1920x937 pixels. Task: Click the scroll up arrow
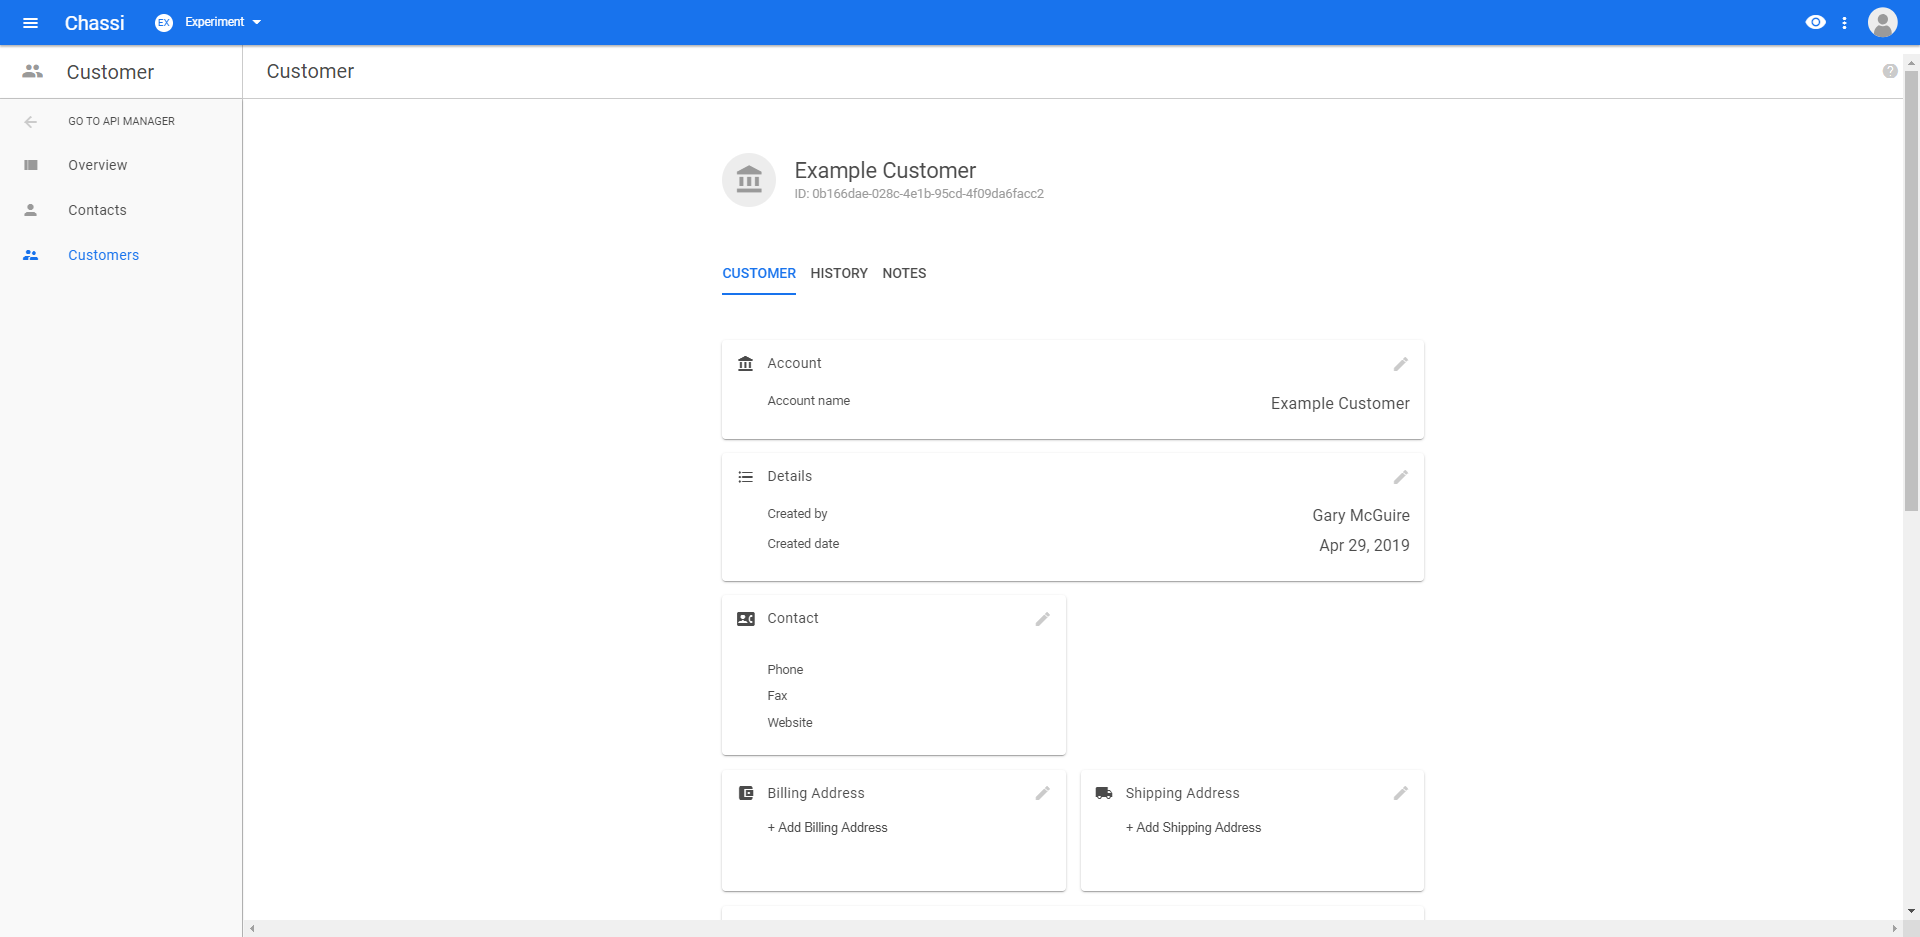tap(1911, 62)
